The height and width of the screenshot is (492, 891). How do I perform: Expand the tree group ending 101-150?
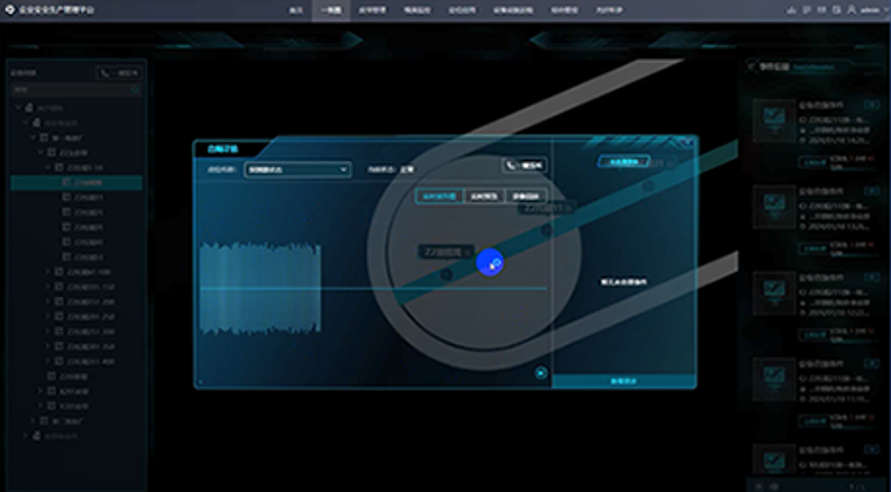(x=48, y=287)
